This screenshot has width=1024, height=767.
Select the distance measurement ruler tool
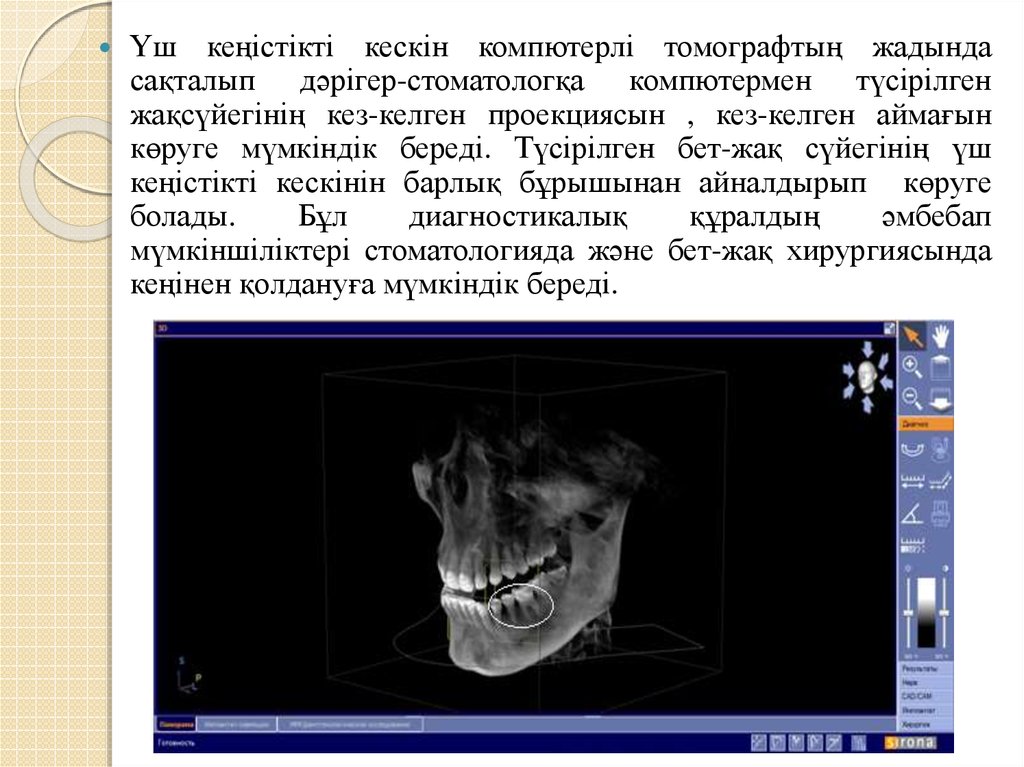click(912, 482)
